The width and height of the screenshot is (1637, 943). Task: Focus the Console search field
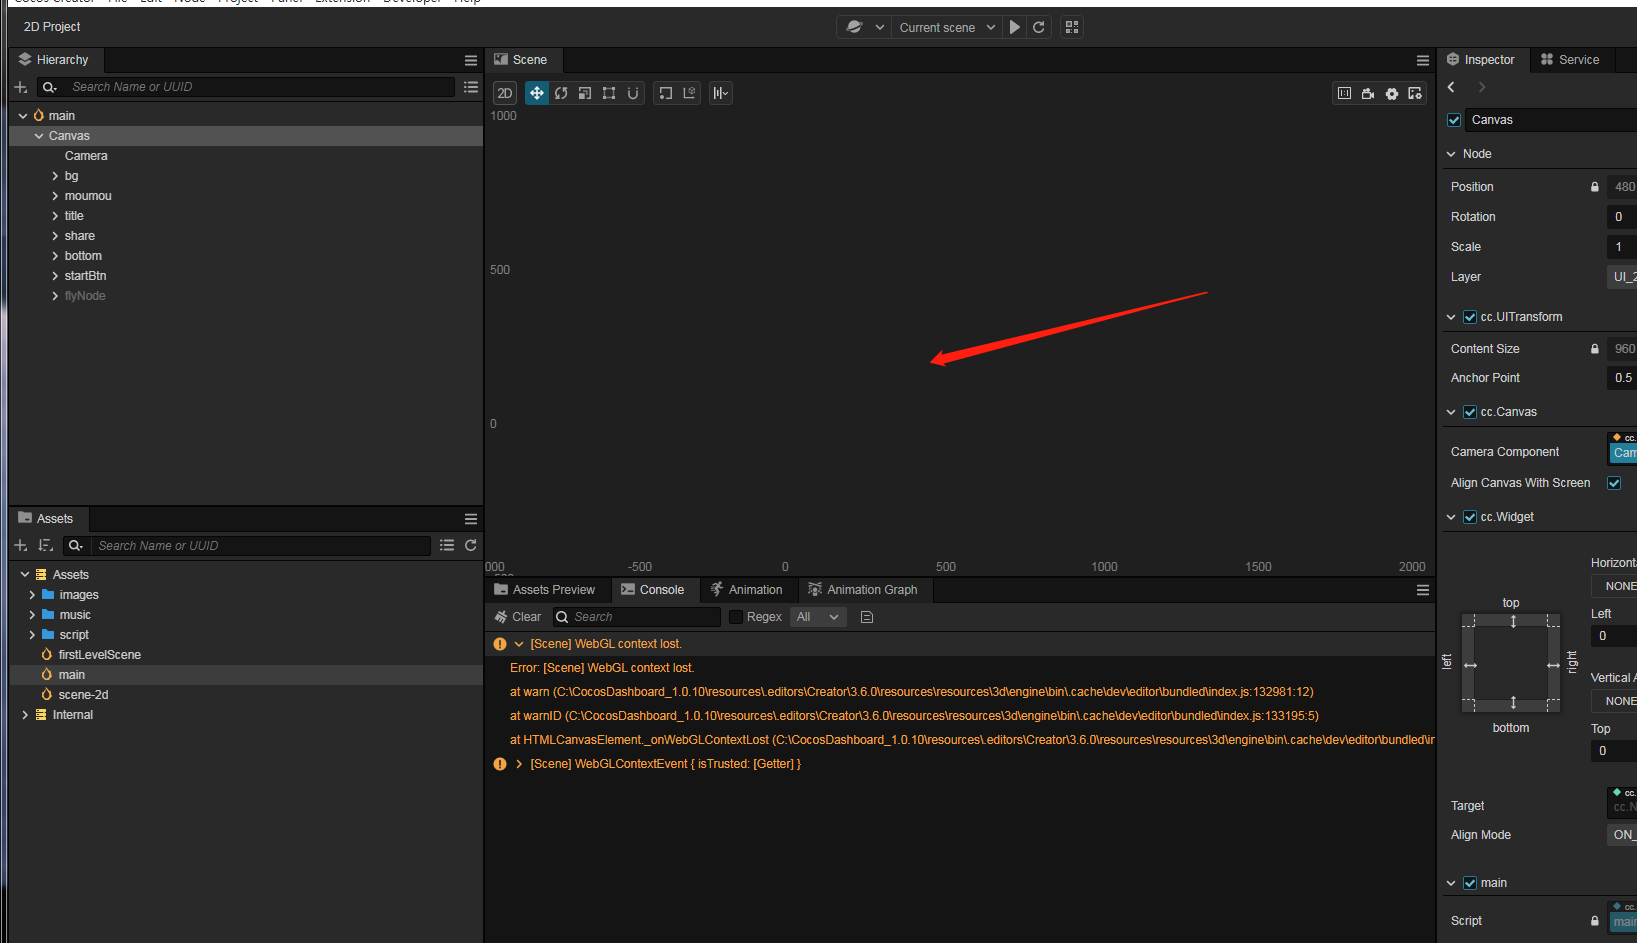(636, 617)
